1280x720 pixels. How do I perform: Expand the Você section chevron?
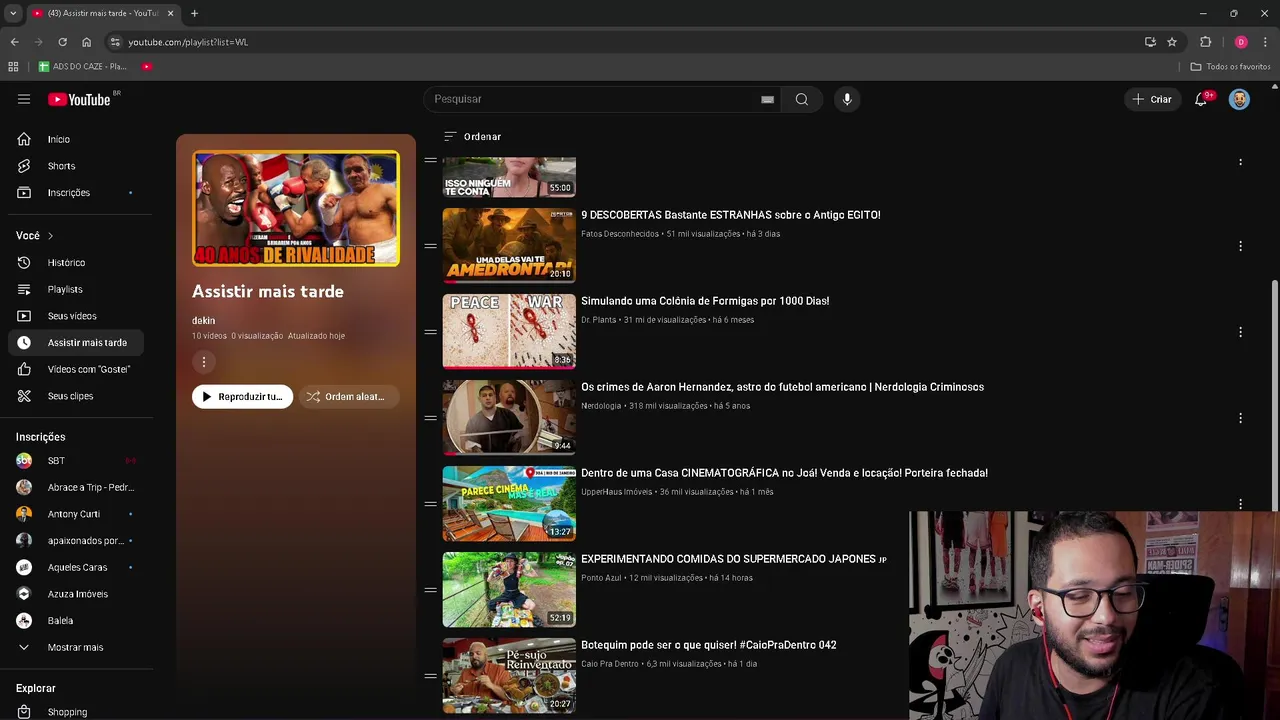[x=50, y=236]
